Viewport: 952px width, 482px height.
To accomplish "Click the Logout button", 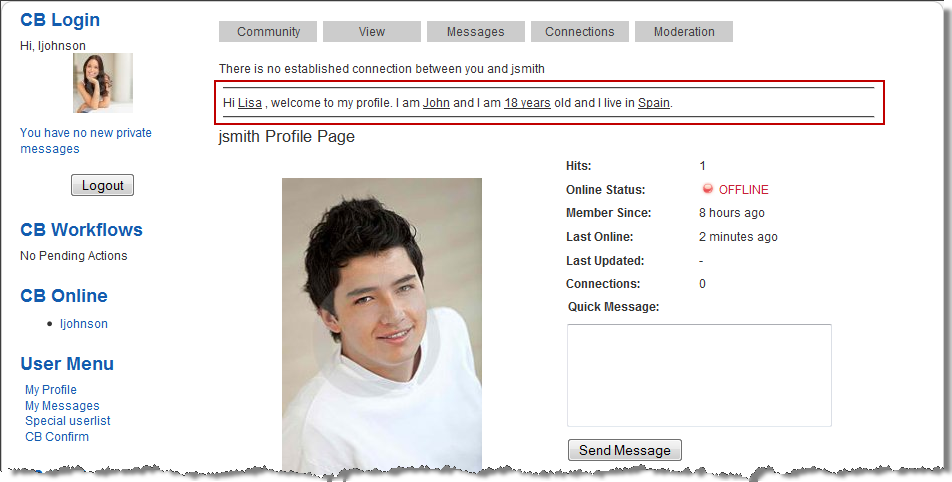I will click(x=102, y=185).
